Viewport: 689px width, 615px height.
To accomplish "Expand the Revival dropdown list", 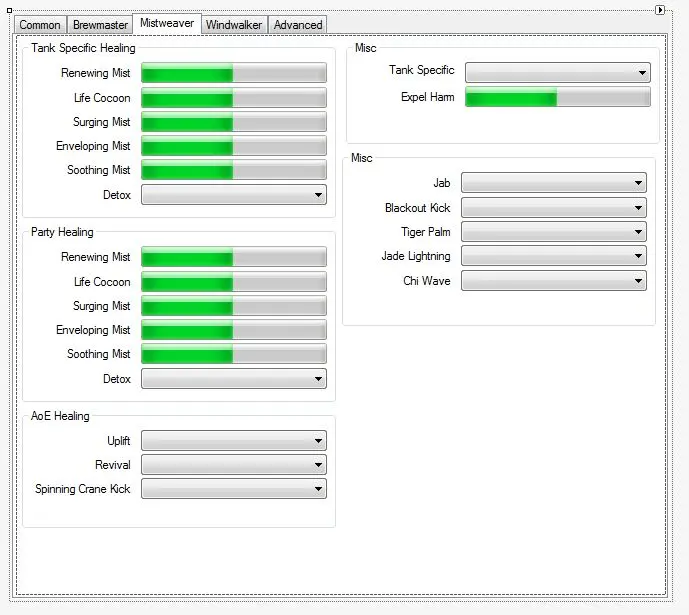I will coord(234,465).
